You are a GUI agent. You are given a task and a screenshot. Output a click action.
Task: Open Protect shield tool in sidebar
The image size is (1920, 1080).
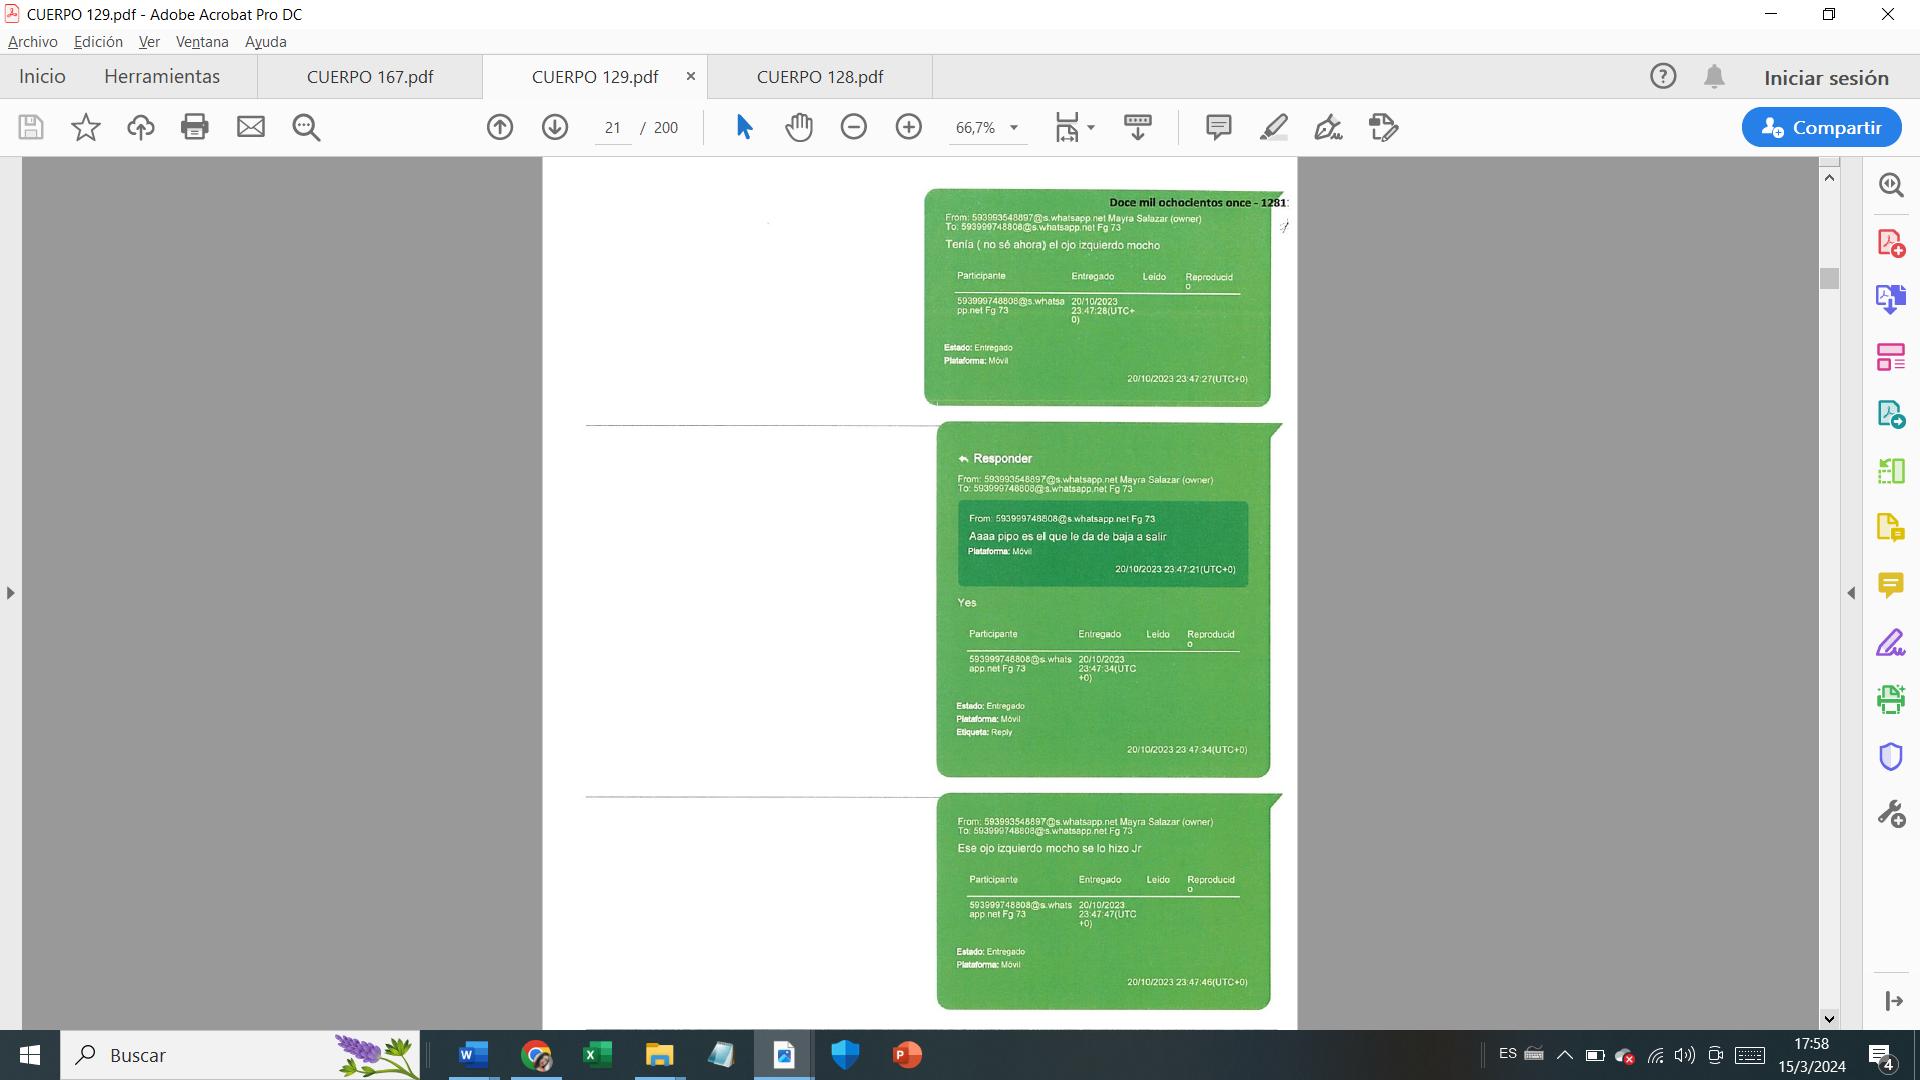pos(1891,756)
